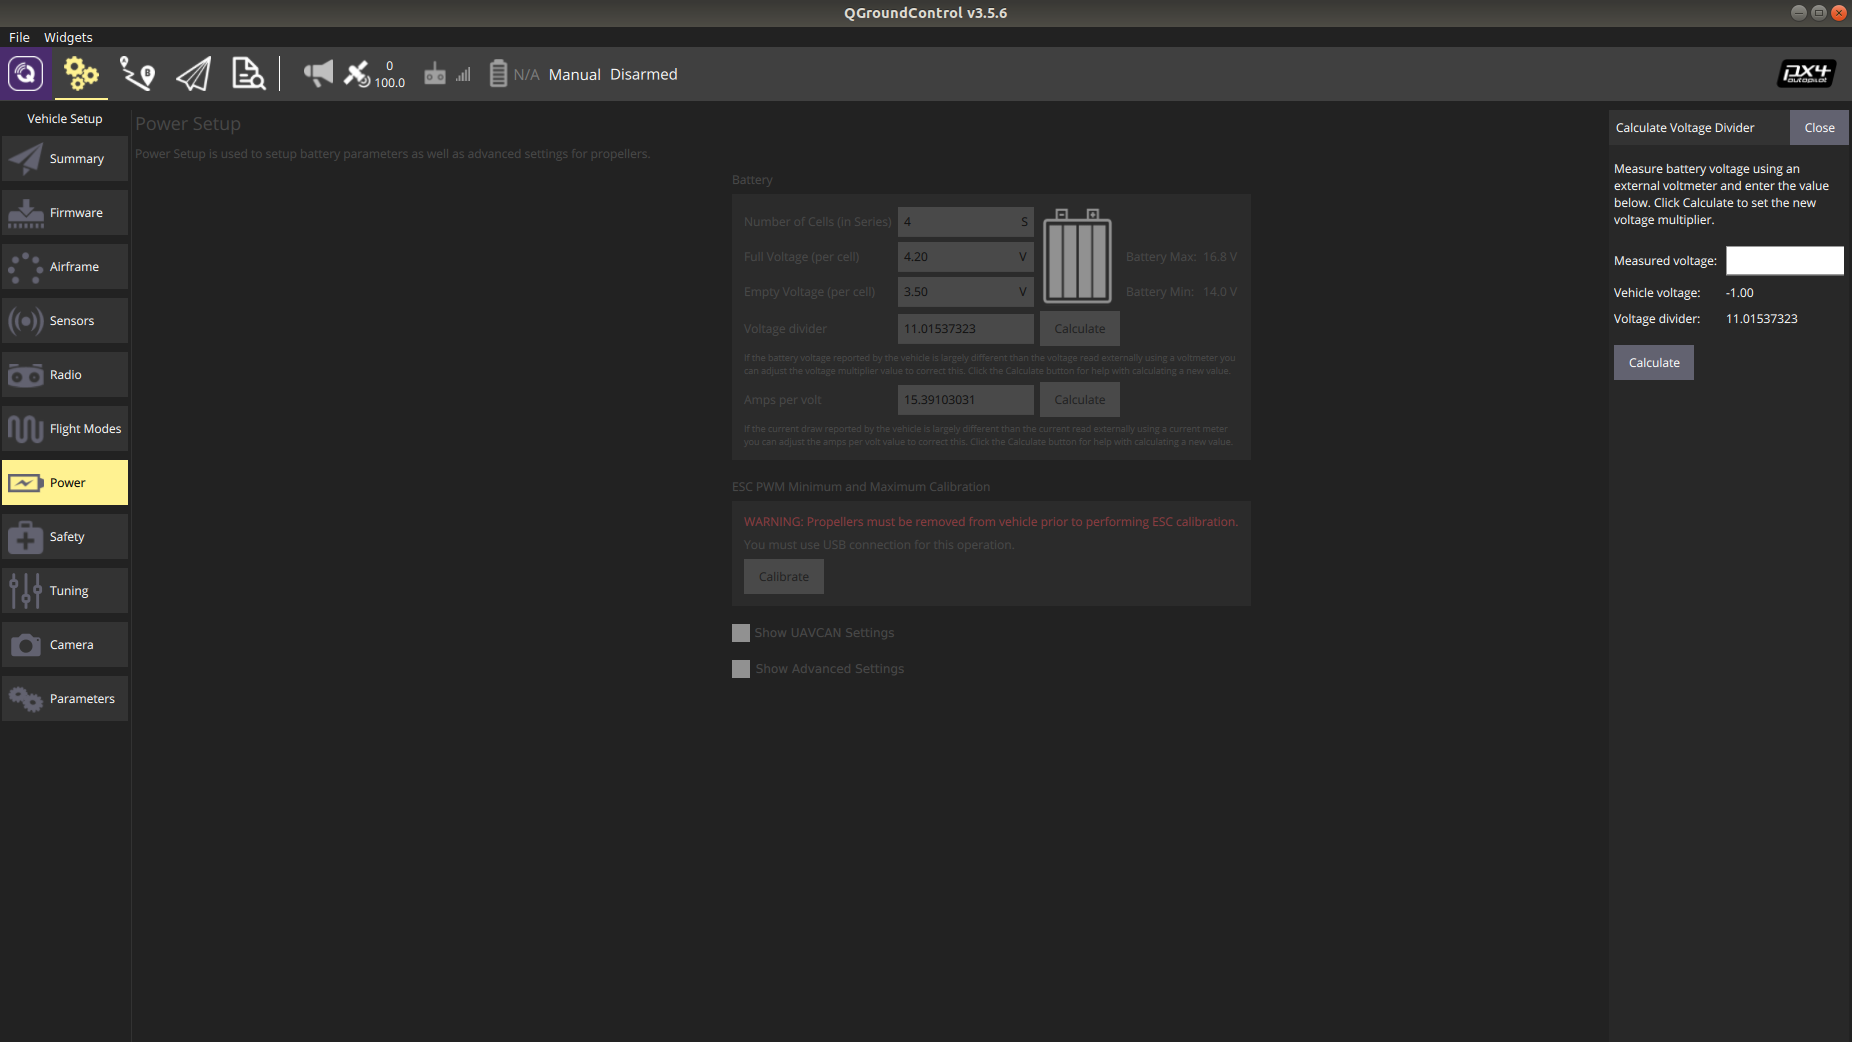
Task: Enable Show UAVCAN Settings checkbox
Action: [x=741, y=633]
